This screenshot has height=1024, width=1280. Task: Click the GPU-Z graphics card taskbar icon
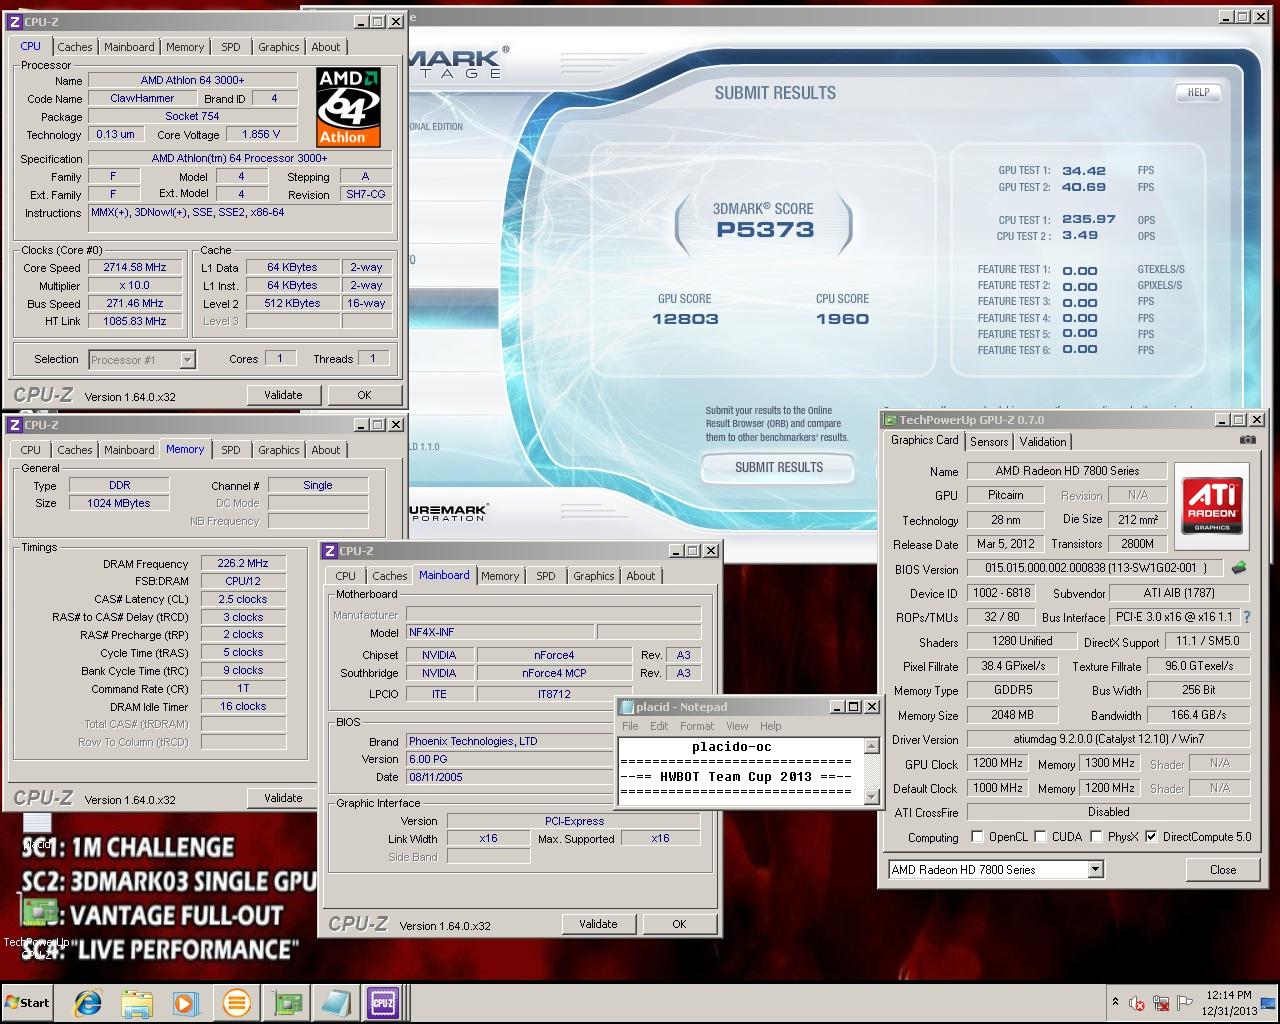pyautogui.click(x=287, y=1002)
